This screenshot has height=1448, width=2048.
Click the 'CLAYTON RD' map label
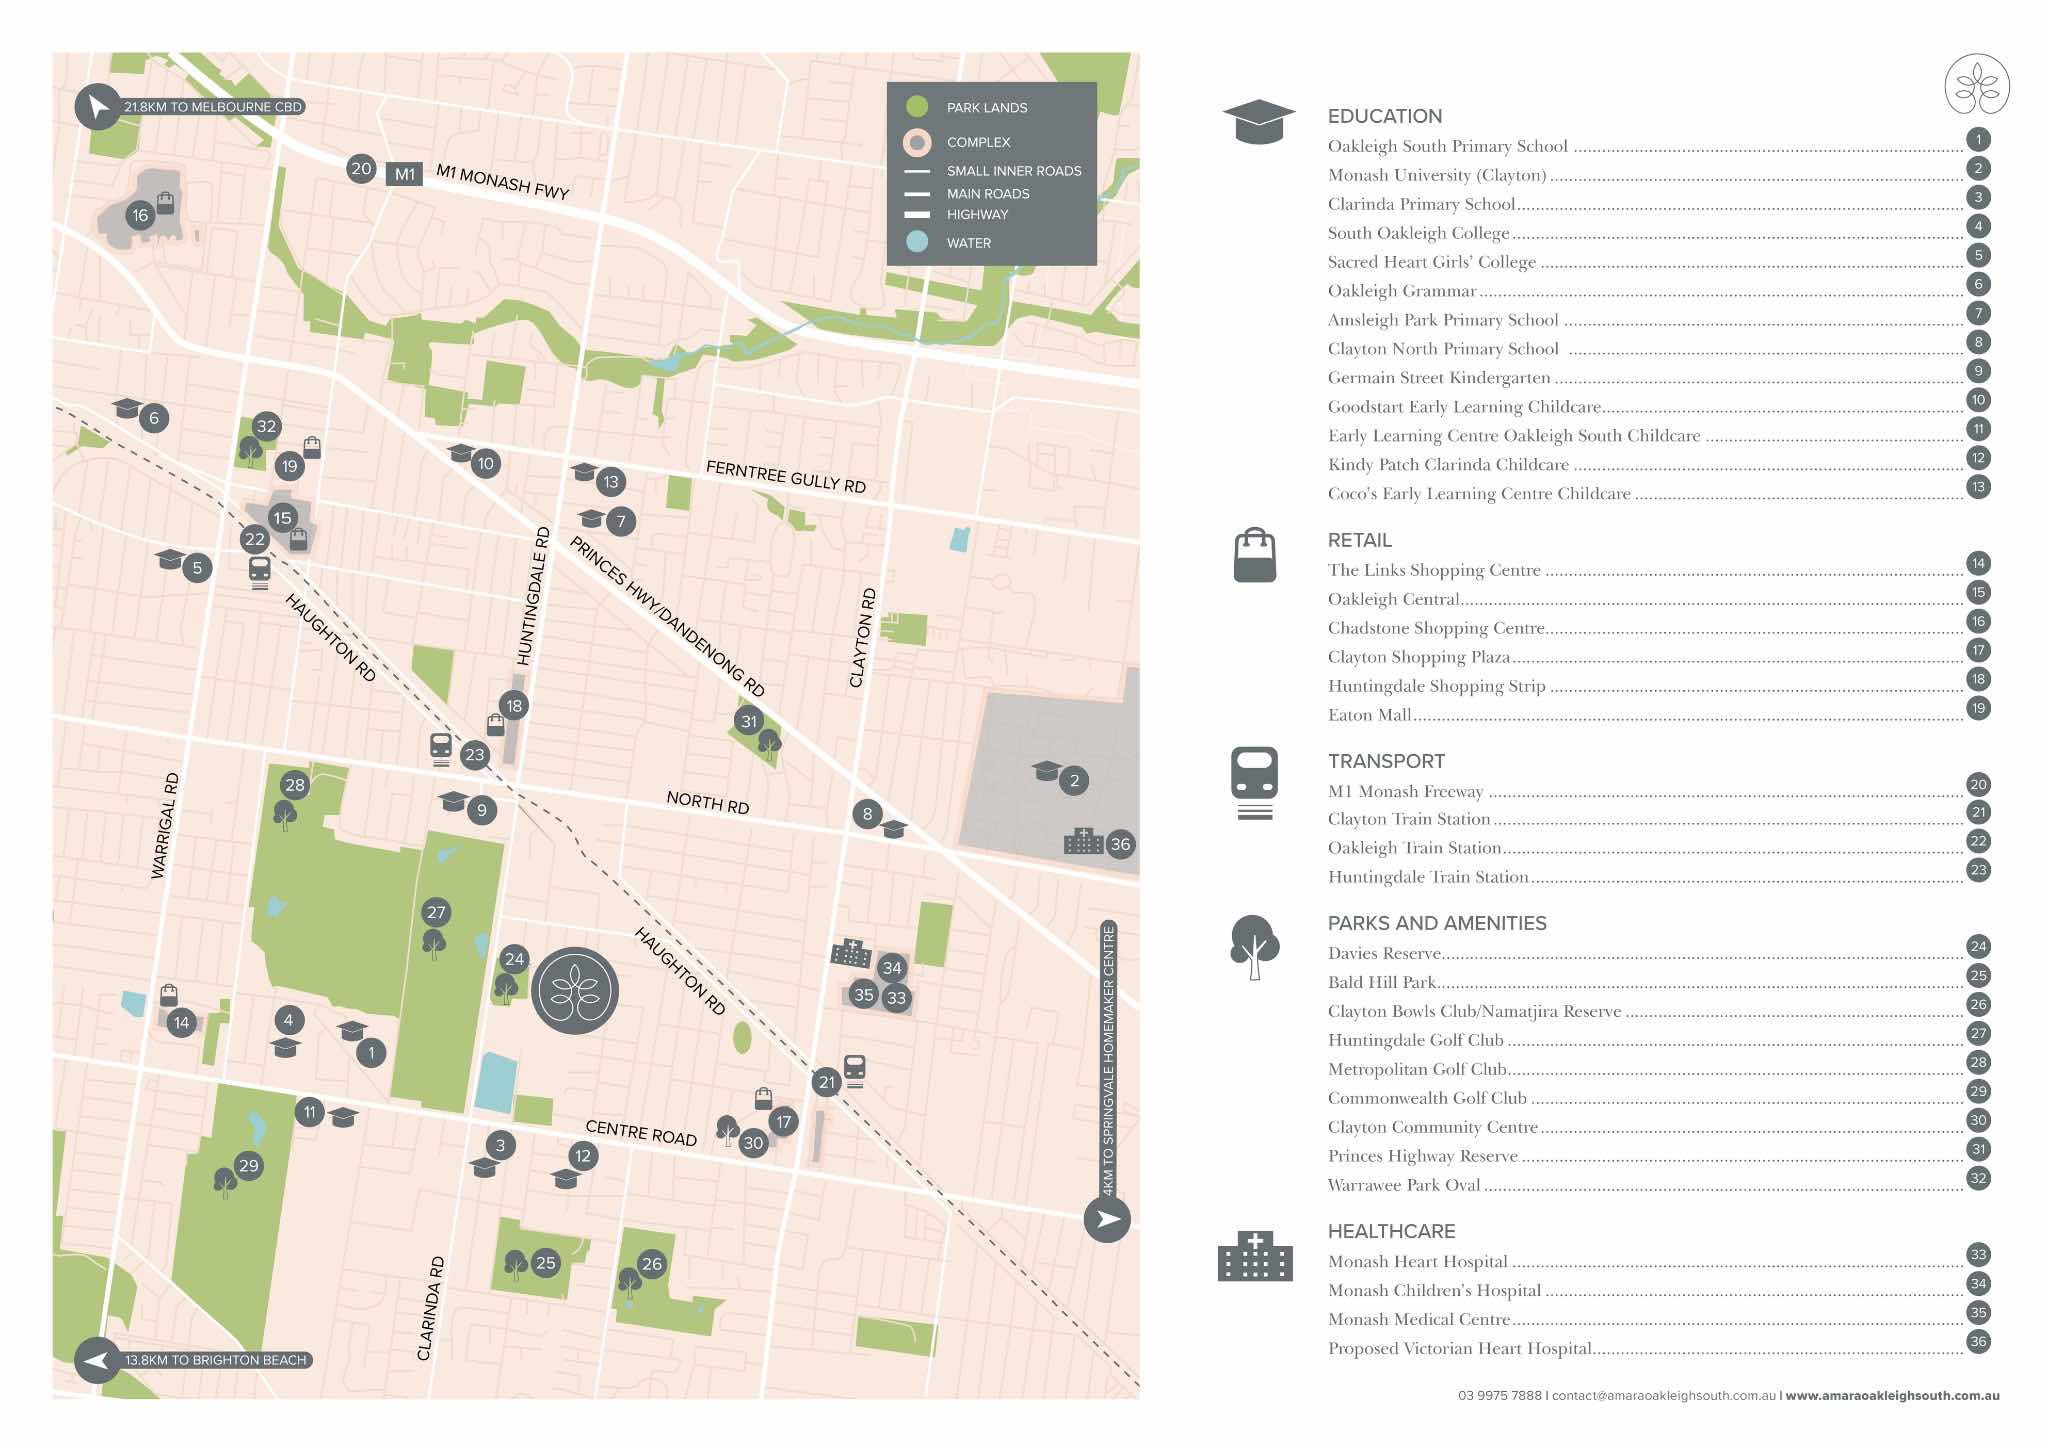[x=862, y=638]
